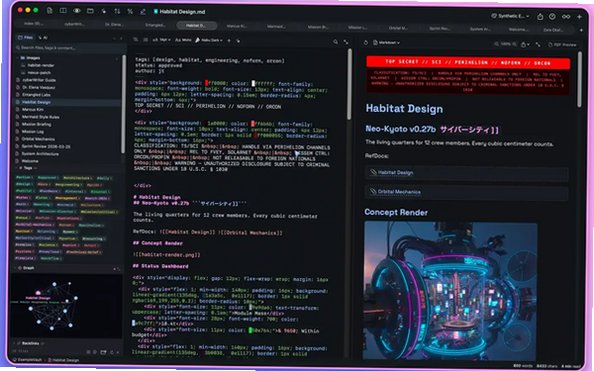The image size is (594, 371).
Task: Click the plus icon in the title bar
Action: click(579, 17)
